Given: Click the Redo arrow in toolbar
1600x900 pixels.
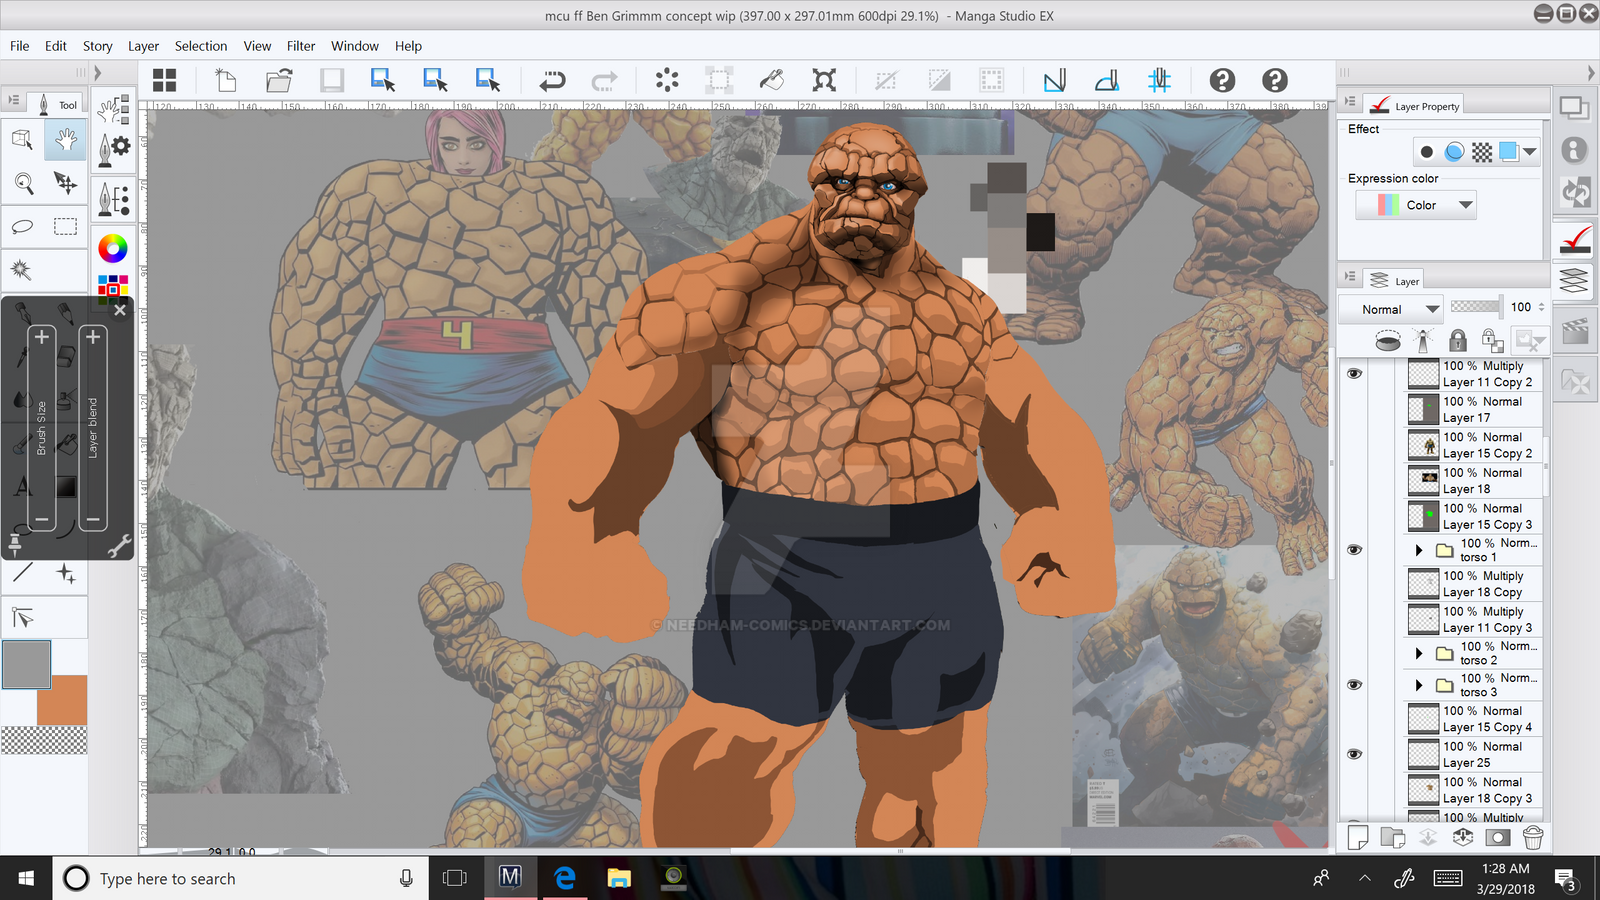Looking at the screenshot, I should coord(604,80).
